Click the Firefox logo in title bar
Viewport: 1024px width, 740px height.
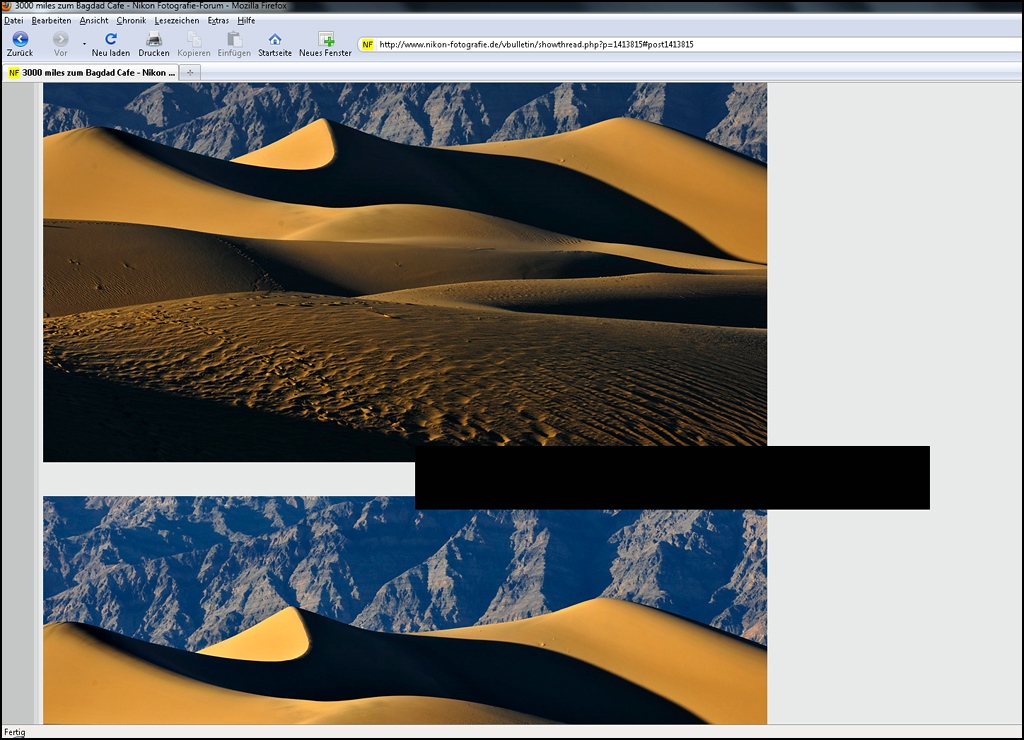pyautogui.click(x=7, y=5)
